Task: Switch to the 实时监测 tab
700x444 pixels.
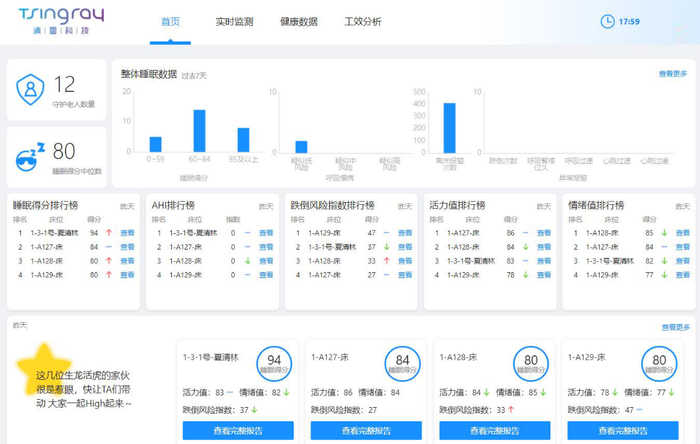Action: point(234,21)
